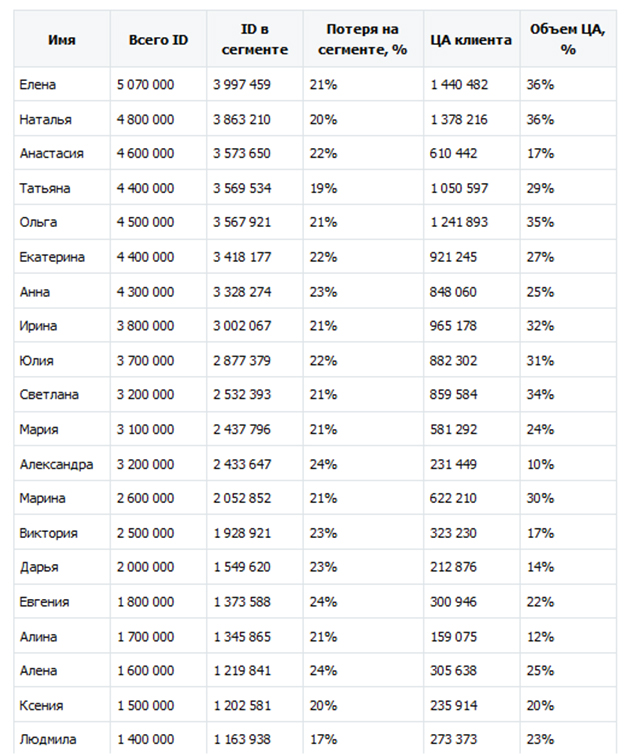This screenshot has height=756, width=628.
Task: Click the 'ЦА клиента' column header
Action: 471,39
